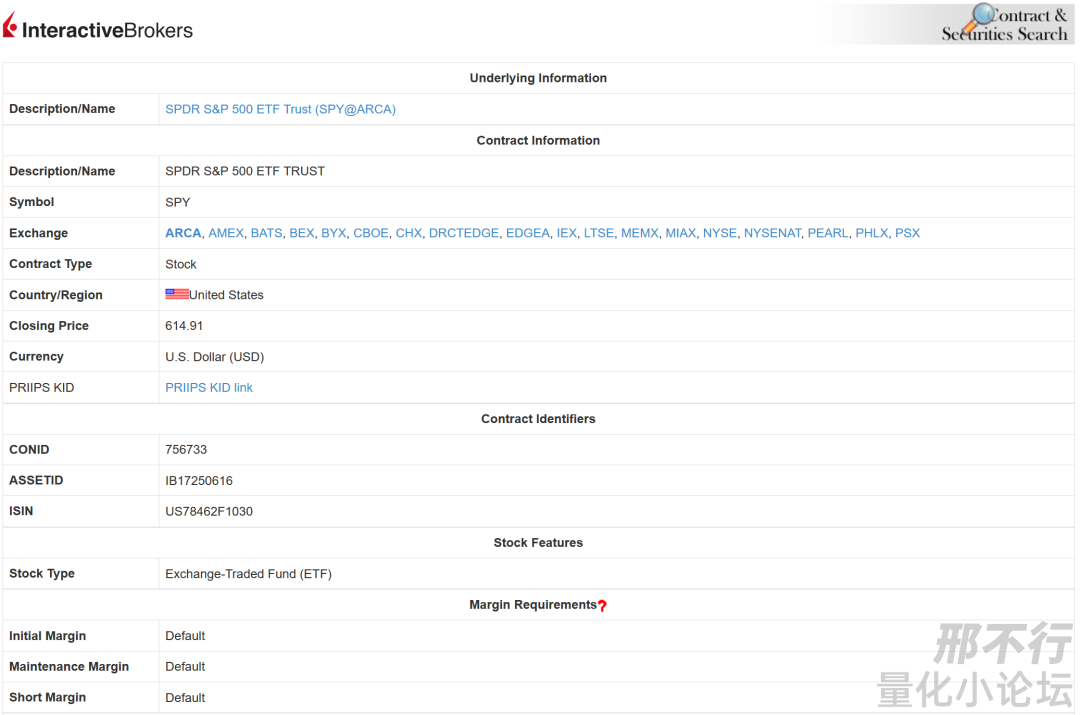The height and width of the screenshot is (715, 1080).
Task: Click the Closing Price row label
Action: (49, 326)
